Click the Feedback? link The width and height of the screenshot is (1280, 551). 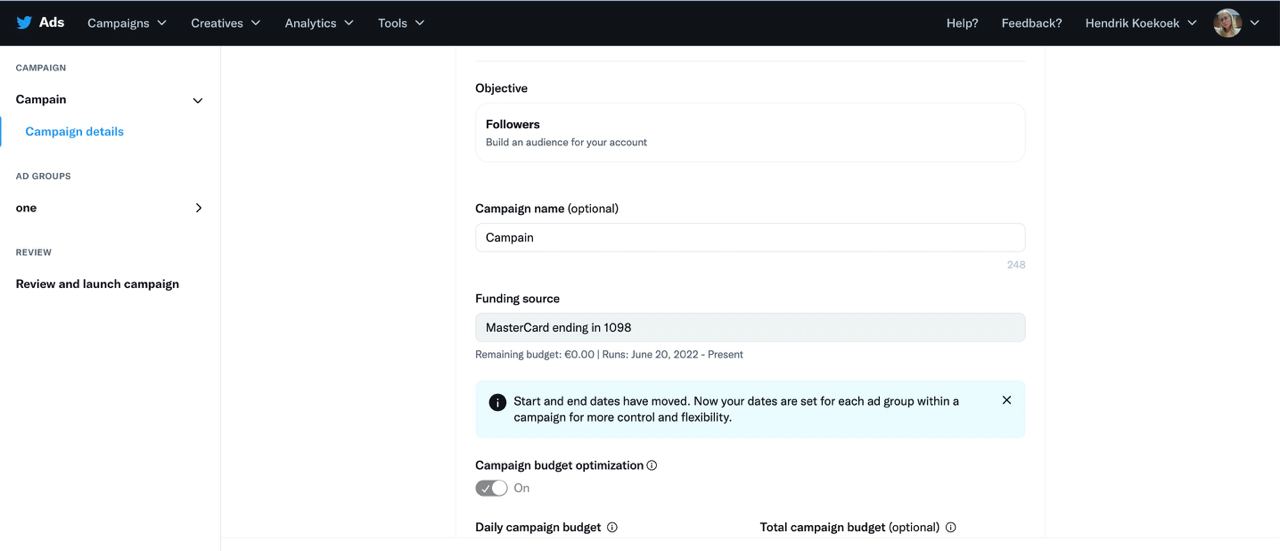(x=1032, y=23)
